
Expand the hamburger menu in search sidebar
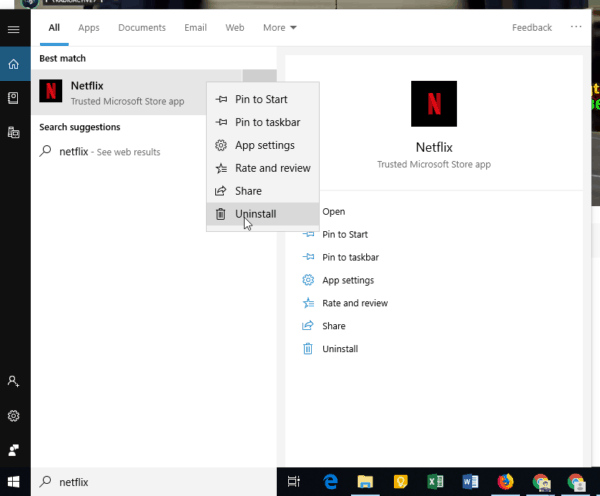(13, 29)
